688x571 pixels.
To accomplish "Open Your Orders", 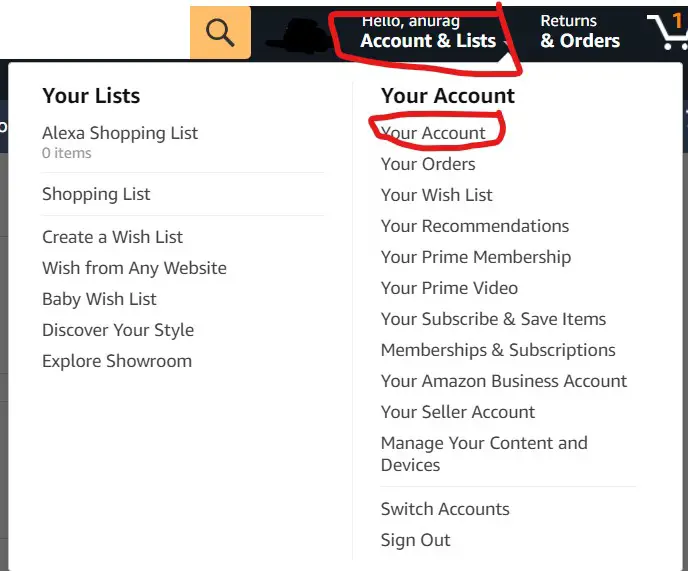I will tap(428, 164).
